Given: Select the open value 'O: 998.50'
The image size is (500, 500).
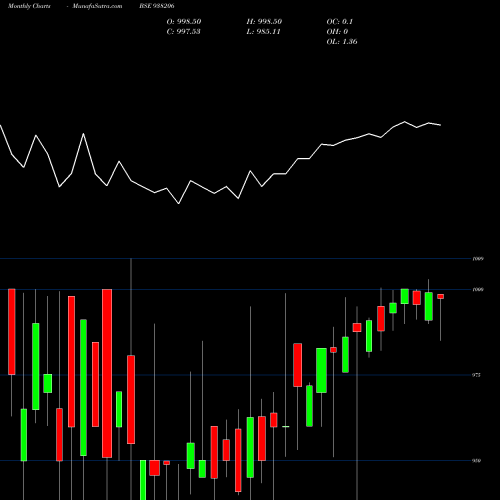Looking at the screenshot, I should pyautogui.click(x=184, y=22).
